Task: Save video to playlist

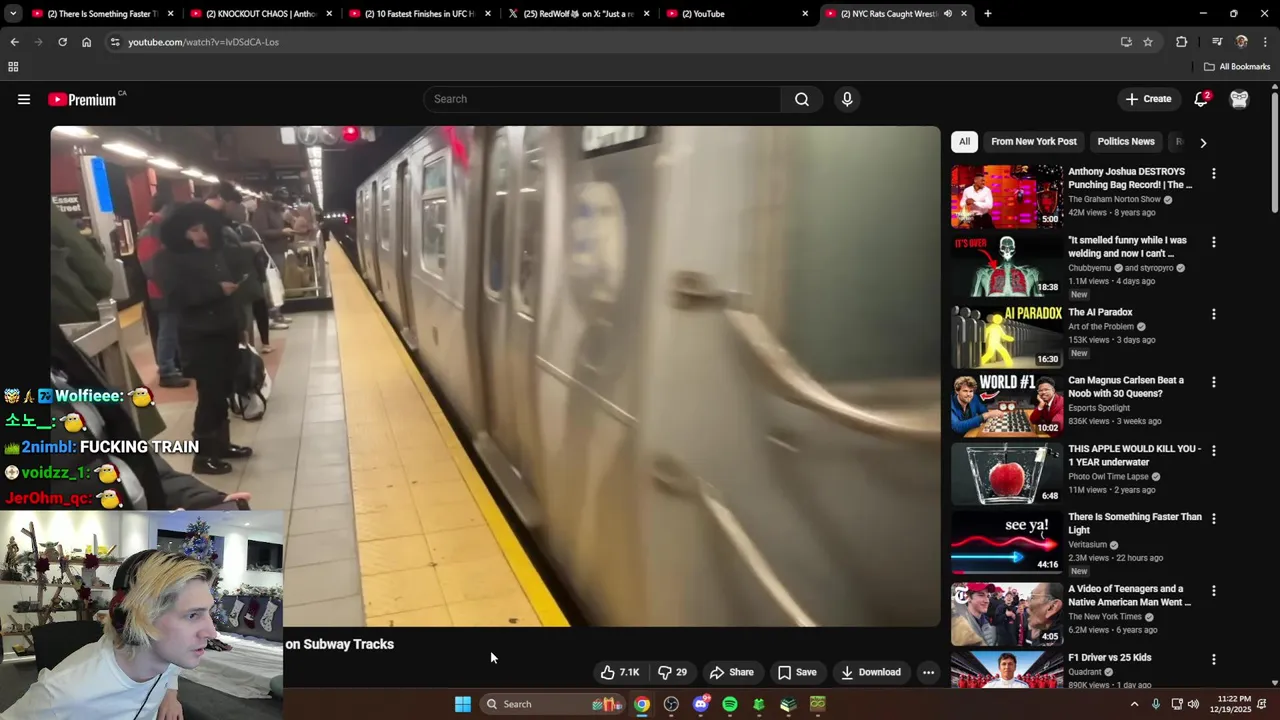Action: point(797,672)
